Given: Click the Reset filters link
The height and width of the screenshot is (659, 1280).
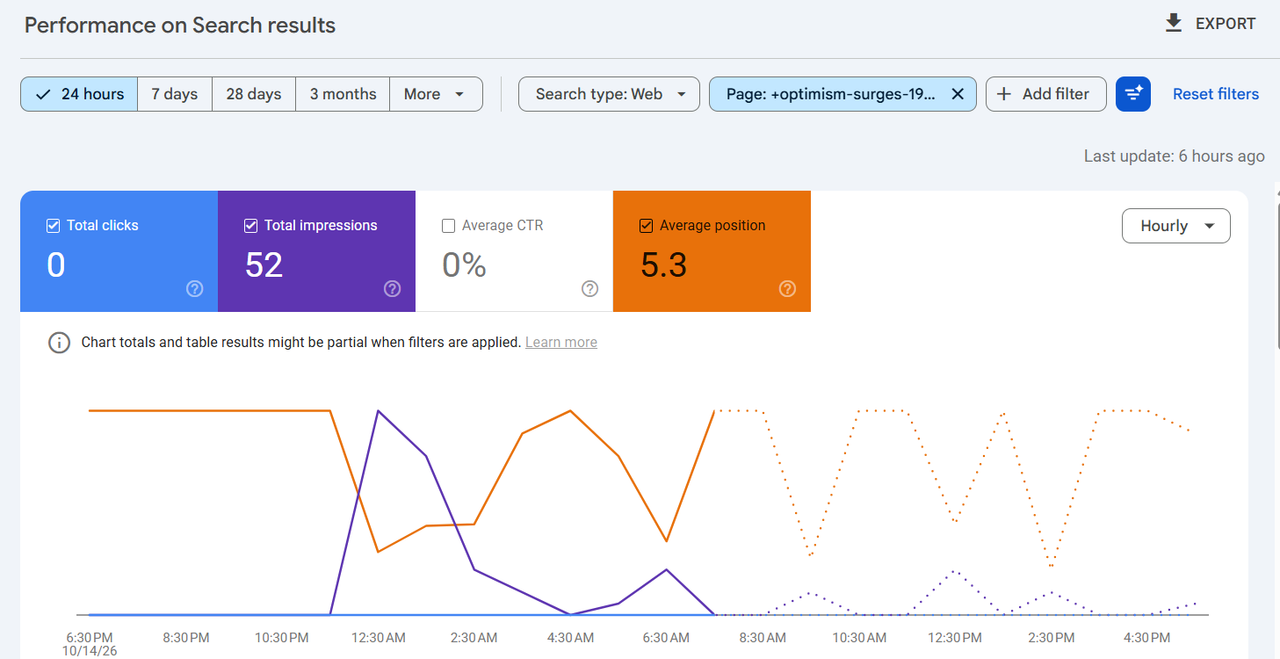Looking at the screenshot, I should [x=1216, y=94].
